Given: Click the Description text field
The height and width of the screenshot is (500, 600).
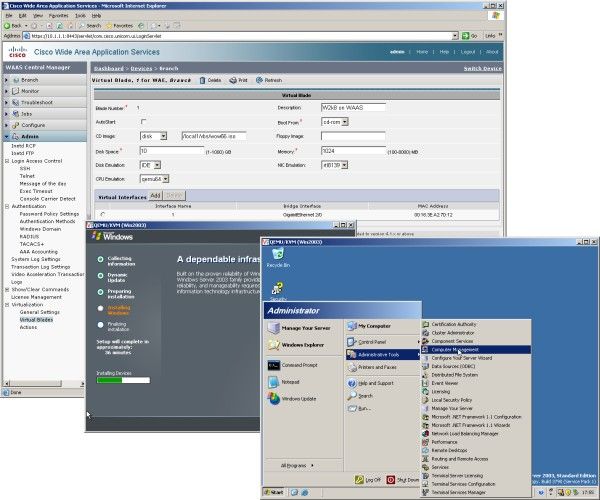Looking at the screenshot, I should (x=353, y=108).
